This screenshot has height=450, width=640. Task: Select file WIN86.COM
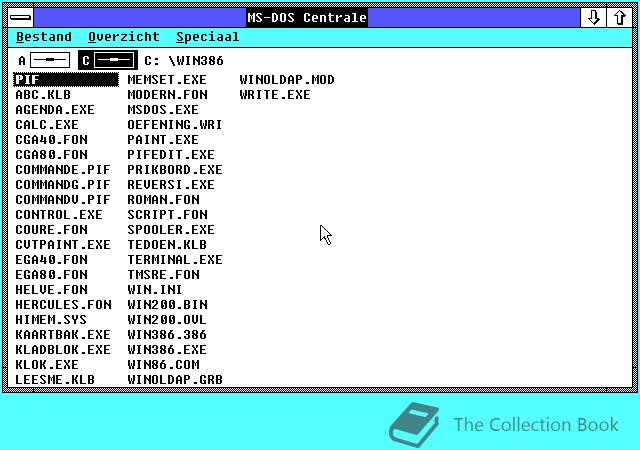click(x=163, y=365)
